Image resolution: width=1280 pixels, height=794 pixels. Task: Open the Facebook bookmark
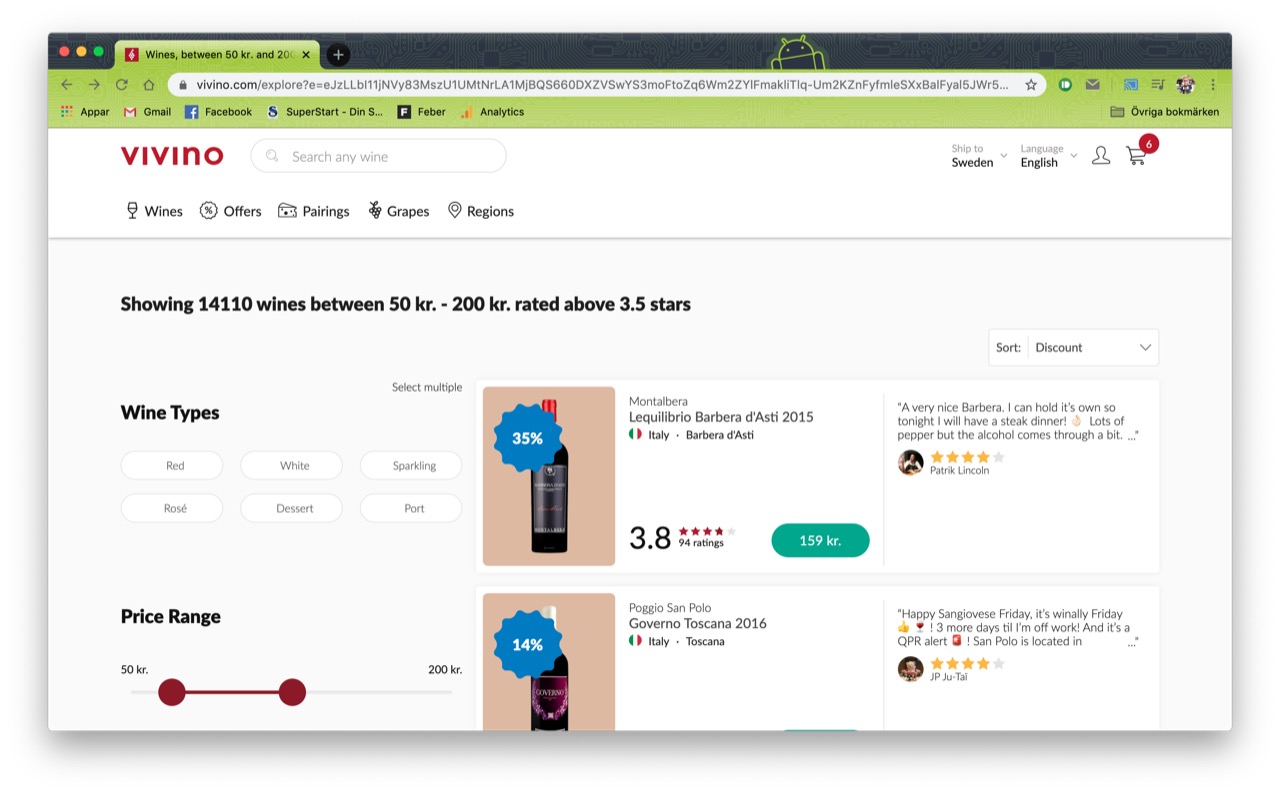[x=218, y=112]
